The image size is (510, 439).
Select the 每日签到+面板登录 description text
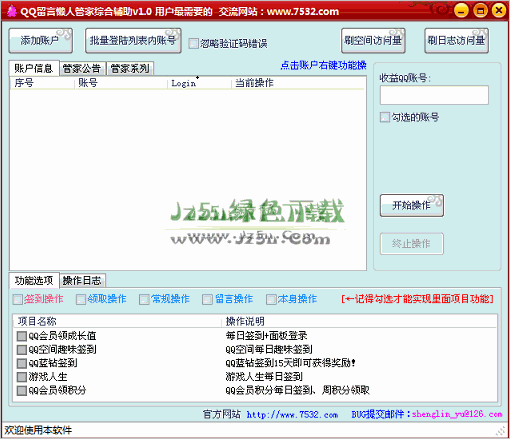[266, 336]
